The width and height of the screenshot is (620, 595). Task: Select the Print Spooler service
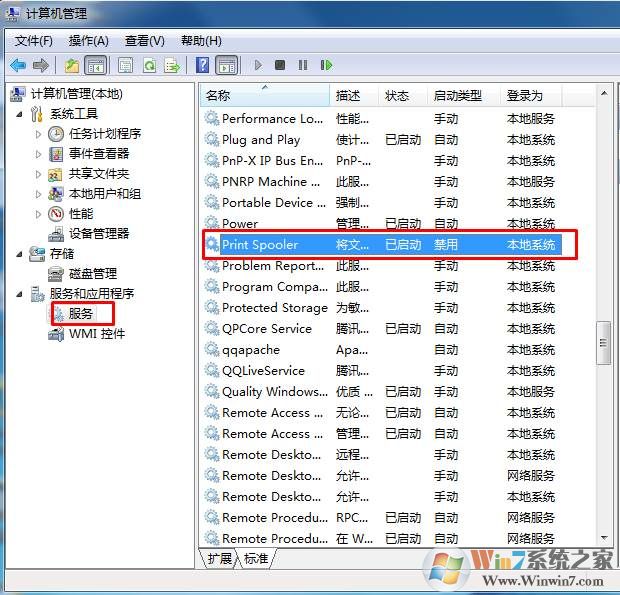pyautogui.click(x=382, y=245)
